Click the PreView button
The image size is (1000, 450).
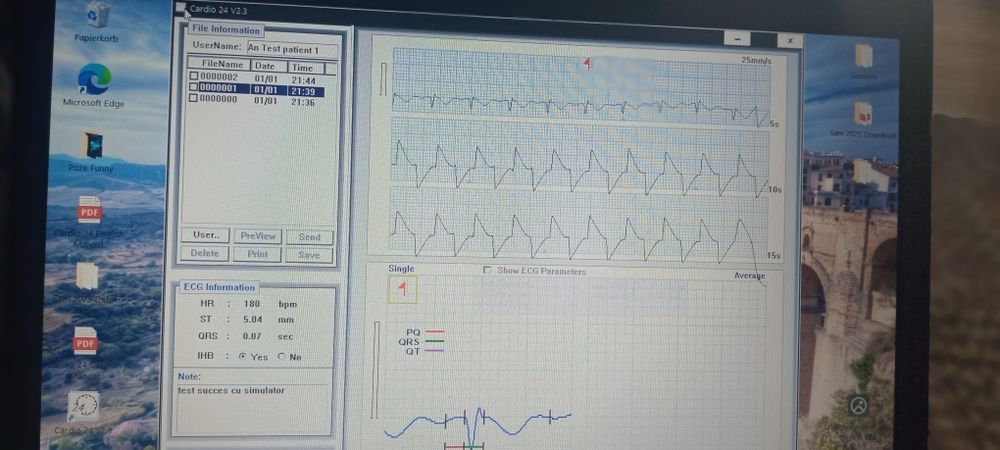pos(258,236)
